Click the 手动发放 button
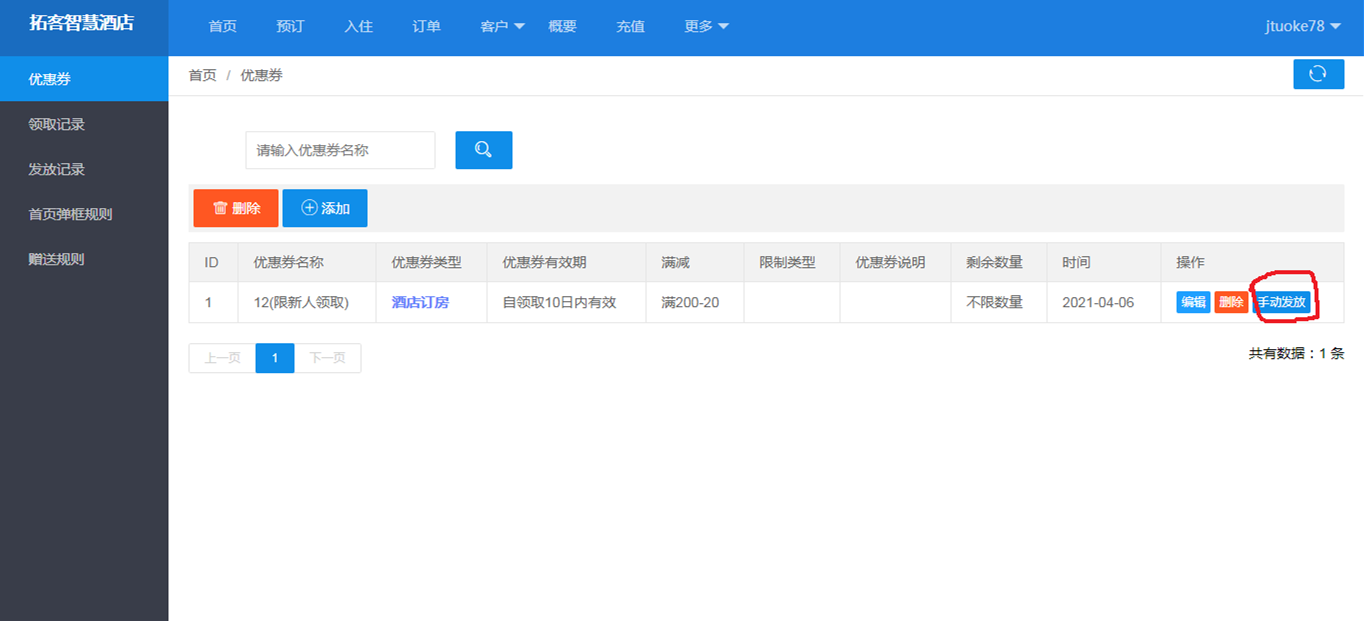Screen dimensions: 1364x621 point(1281,302)
